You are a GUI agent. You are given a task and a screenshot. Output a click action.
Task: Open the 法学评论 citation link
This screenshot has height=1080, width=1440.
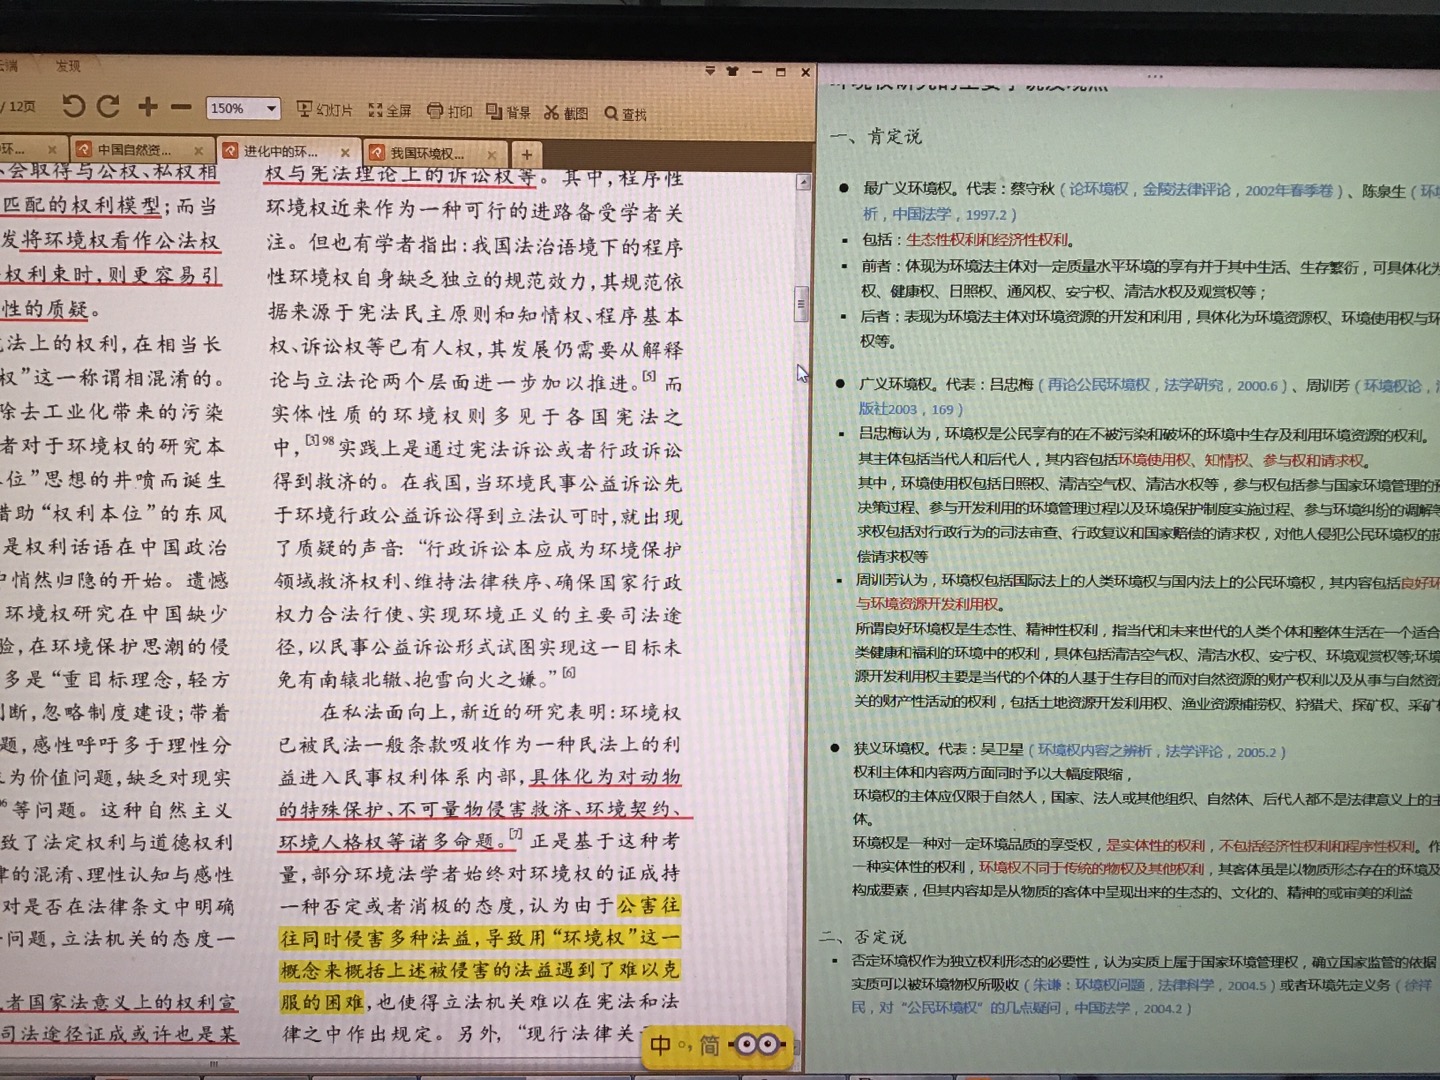[x=1194, y=751]
